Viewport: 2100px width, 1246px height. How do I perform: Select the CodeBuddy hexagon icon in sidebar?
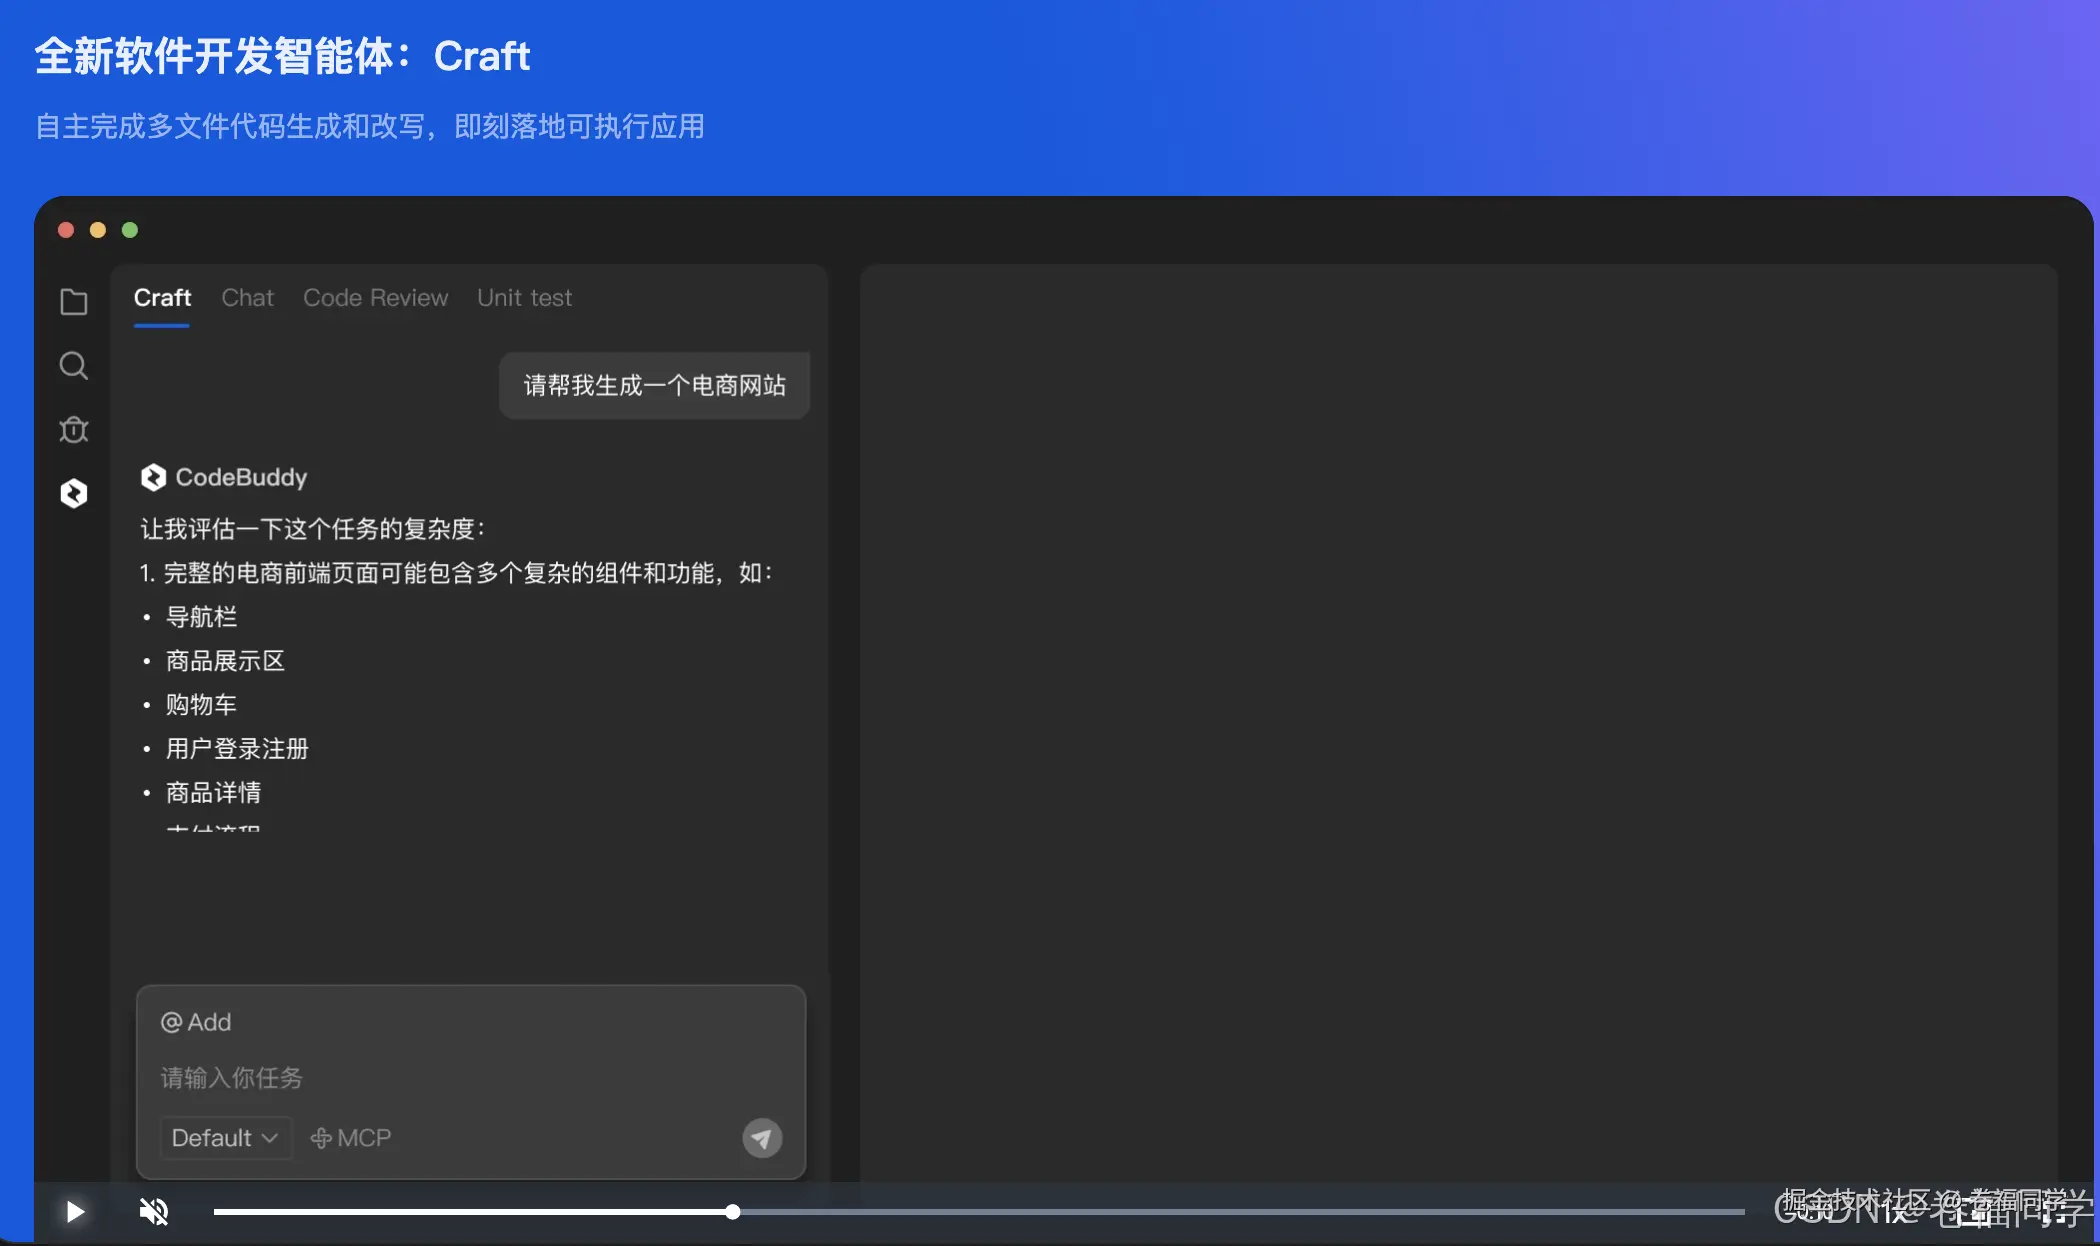coord(73,493)
